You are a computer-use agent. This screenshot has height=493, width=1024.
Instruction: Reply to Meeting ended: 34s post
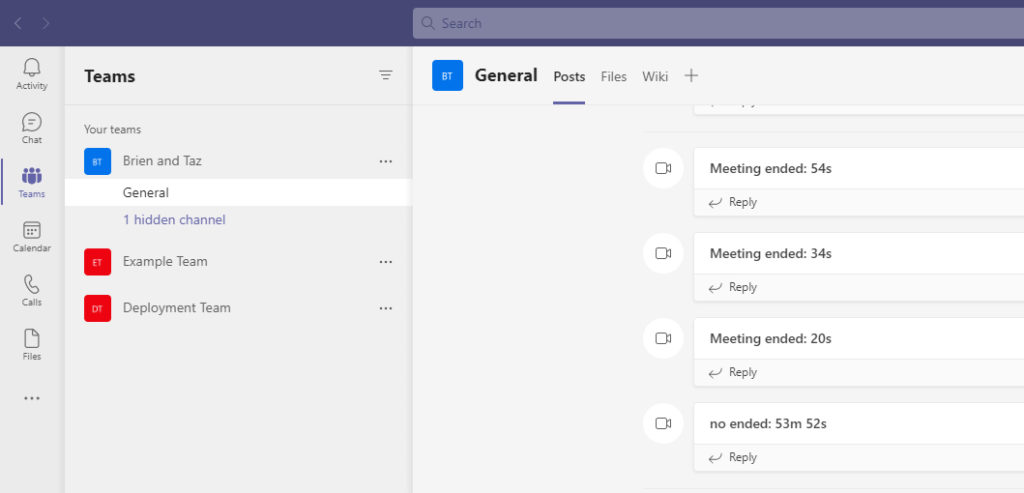tap(733, 287)
